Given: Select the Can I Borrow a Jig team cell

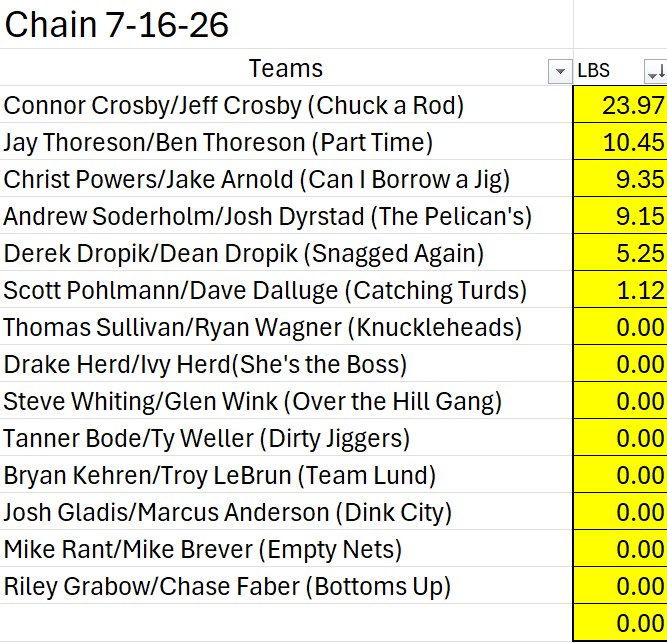Looking at the screenshot, I should point(286,179).
